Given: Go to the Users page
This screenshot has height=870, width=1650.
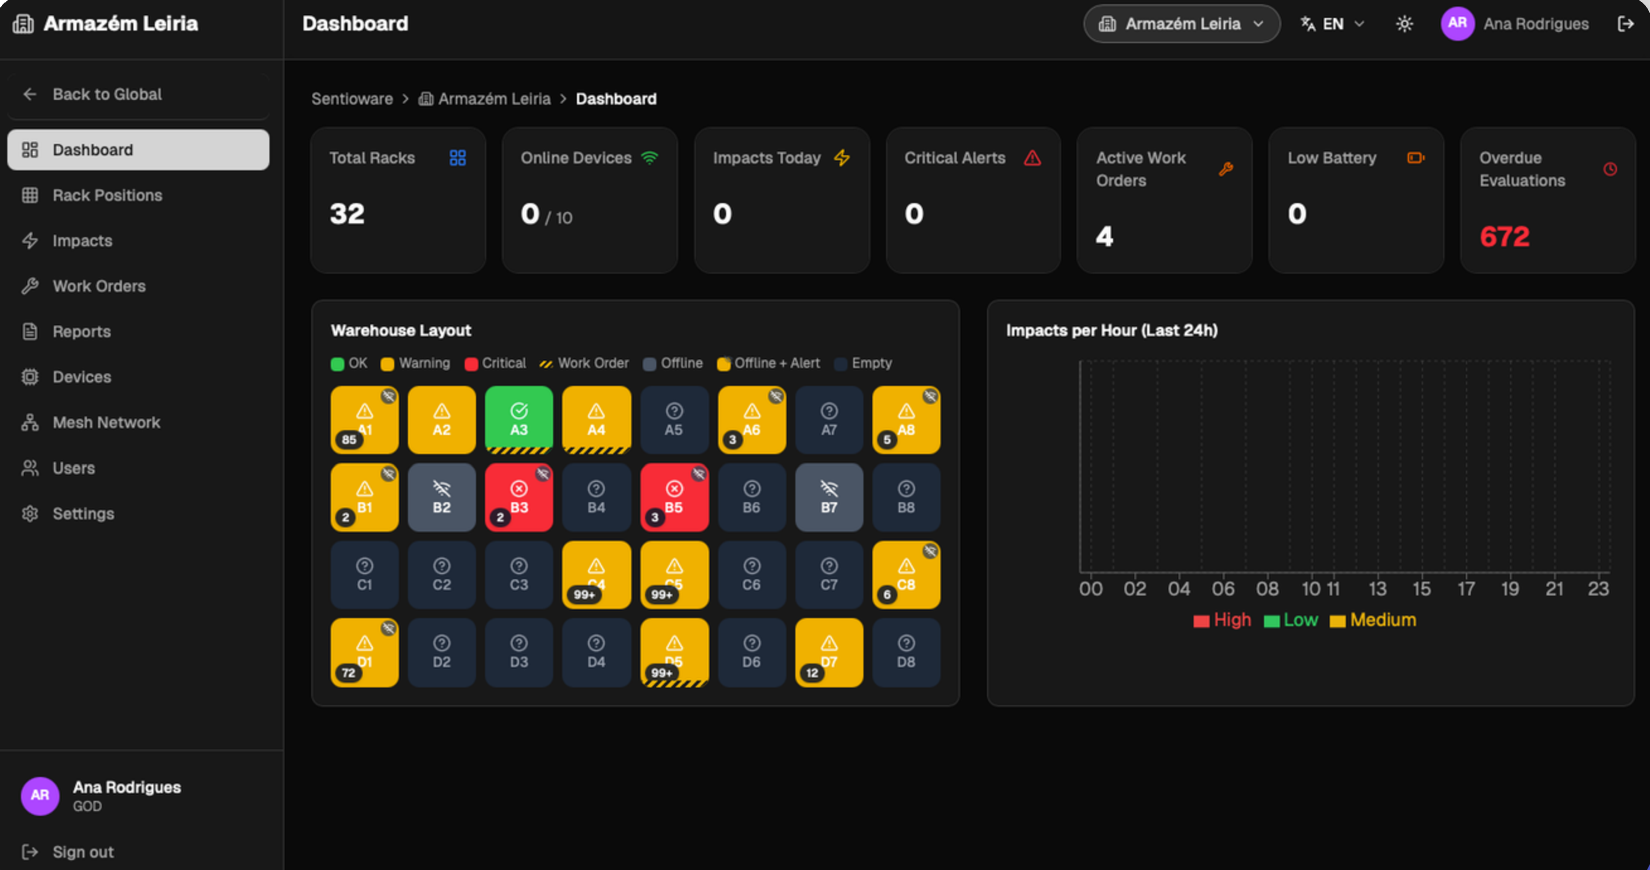Looking at the screenshot, I should point(138,468).
